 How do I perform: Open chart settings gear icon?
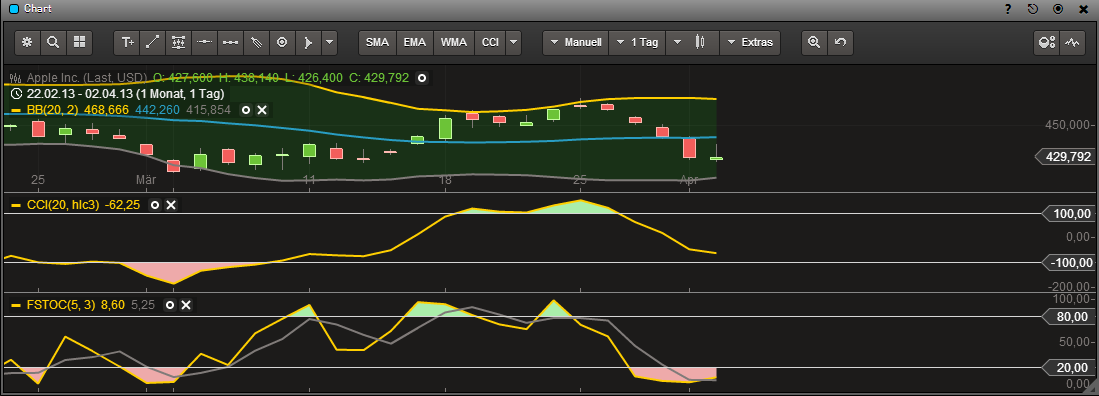point(27,42)
